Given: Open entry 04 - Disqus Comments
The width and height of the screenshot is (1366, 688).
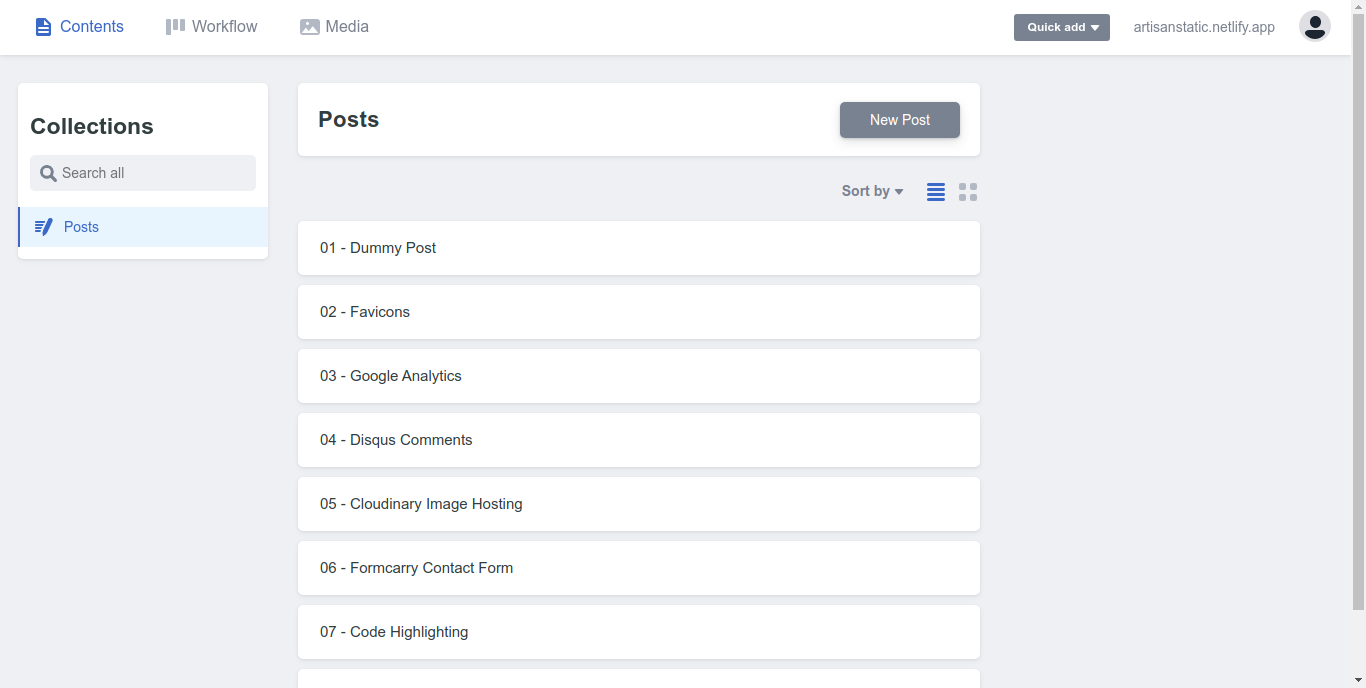Looking at the screenshot, I should pos(639,440).
